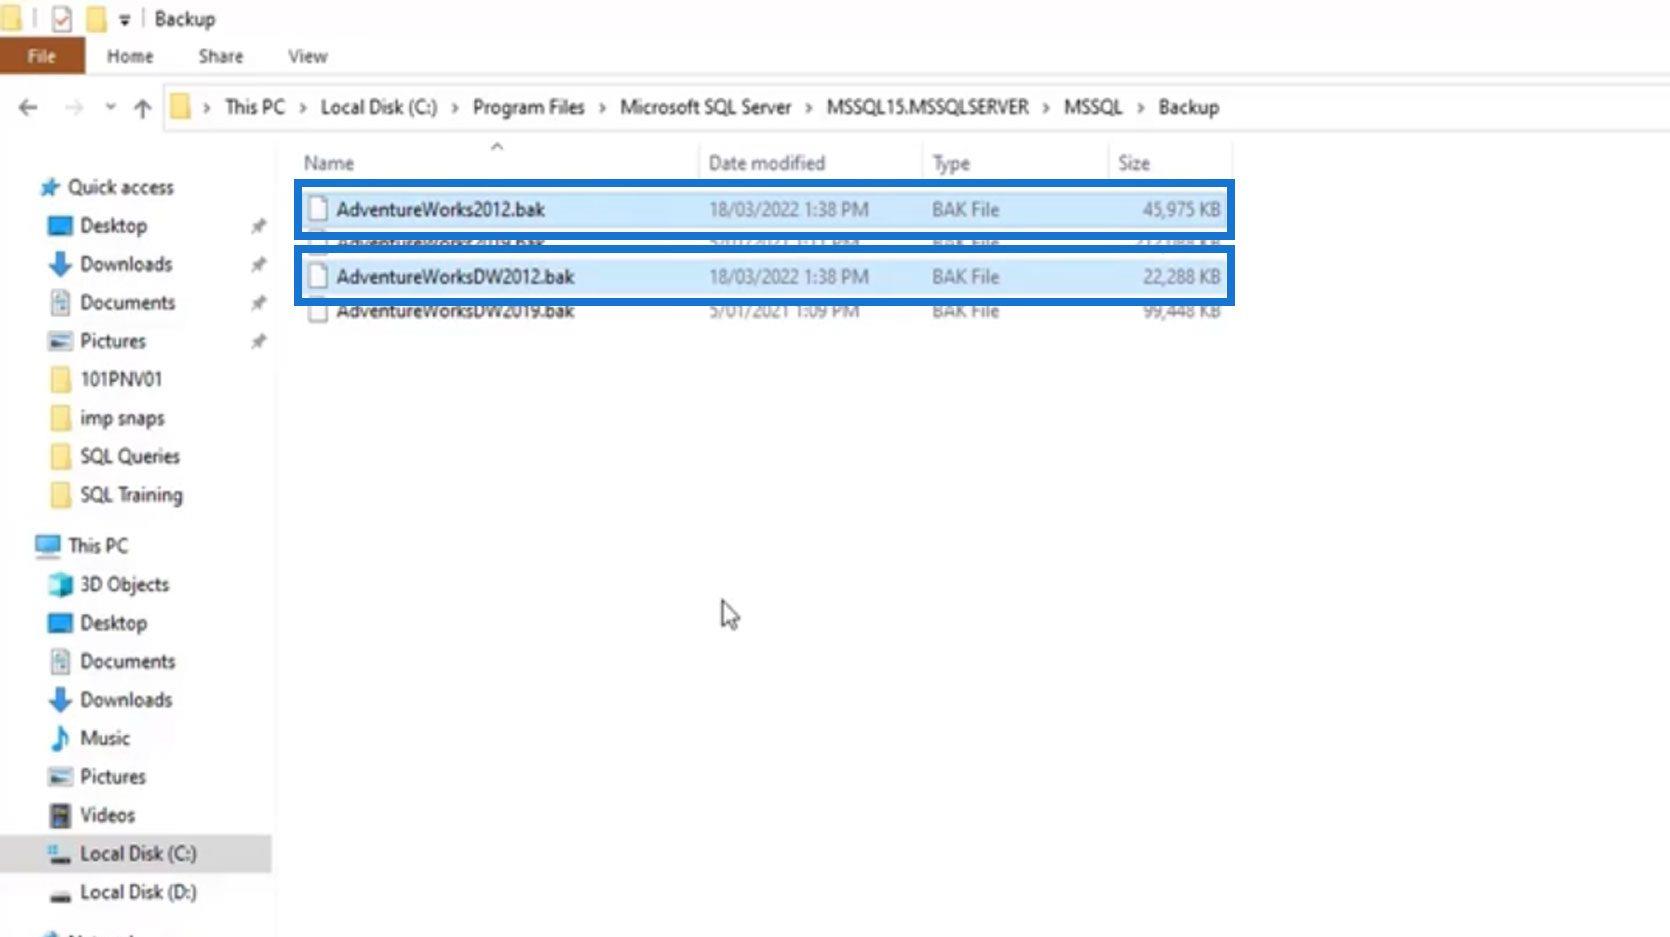Click This PC in the address bar
This screenshot has width=1670, height=937.
pyautogui.click(x=254, y=107)
